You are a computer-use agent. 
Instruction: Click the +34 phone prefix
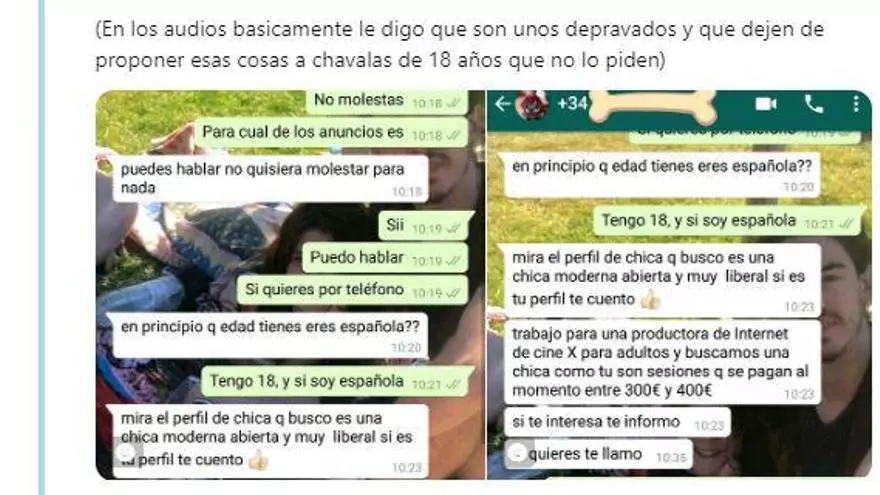click(572, 104)
